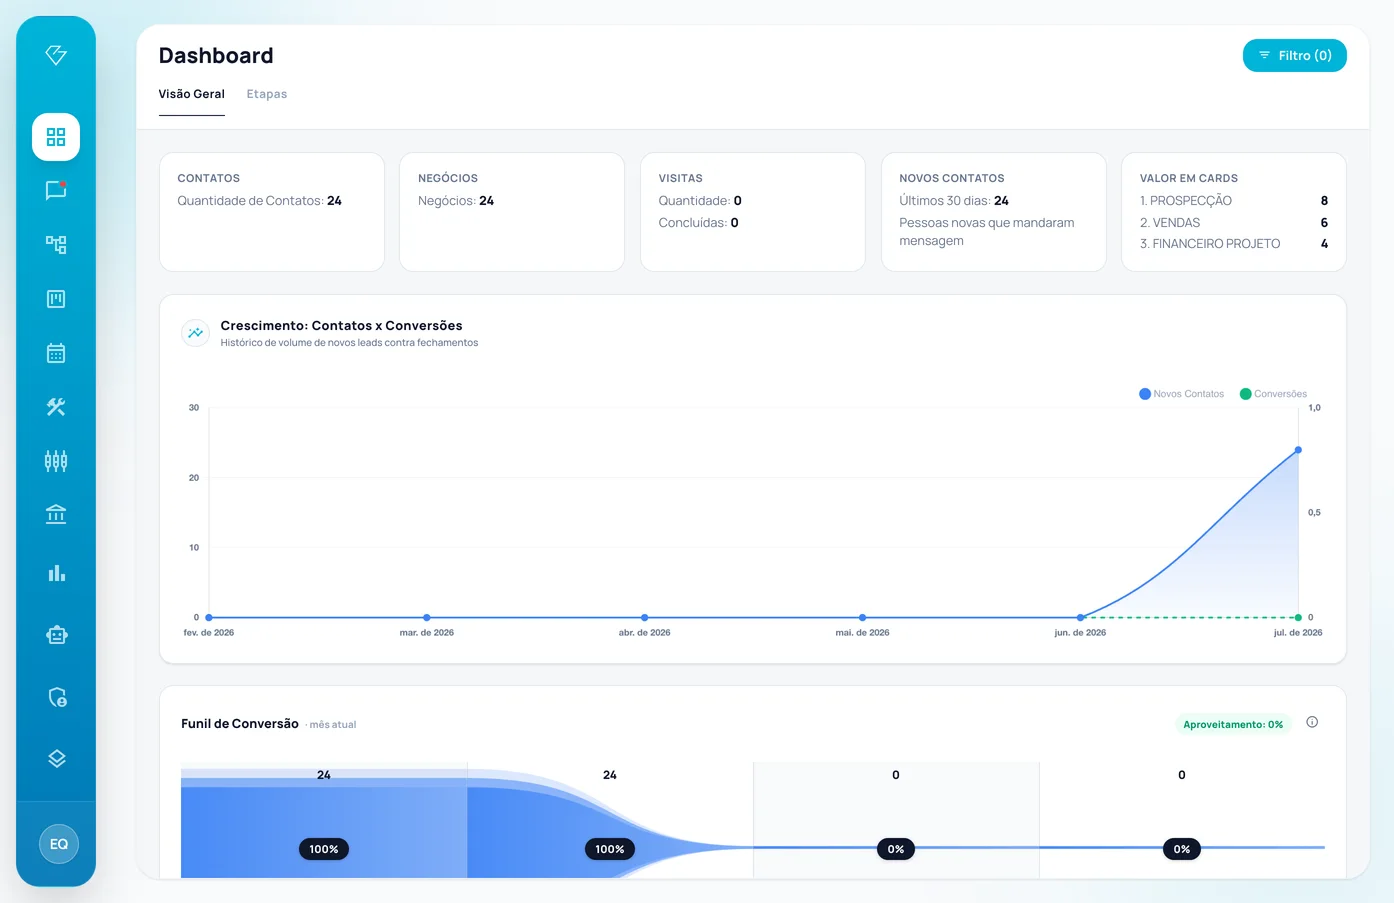The width and height of the screenshot is (1394, 903).
Task: Click the Negócios summary card
Action: [x=512, y=212]
